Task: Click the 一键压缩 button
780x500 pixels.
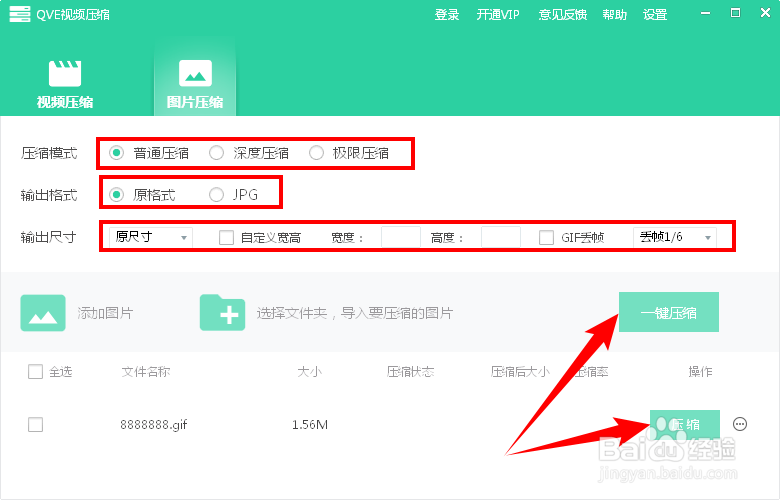Action: coord(669,312)
